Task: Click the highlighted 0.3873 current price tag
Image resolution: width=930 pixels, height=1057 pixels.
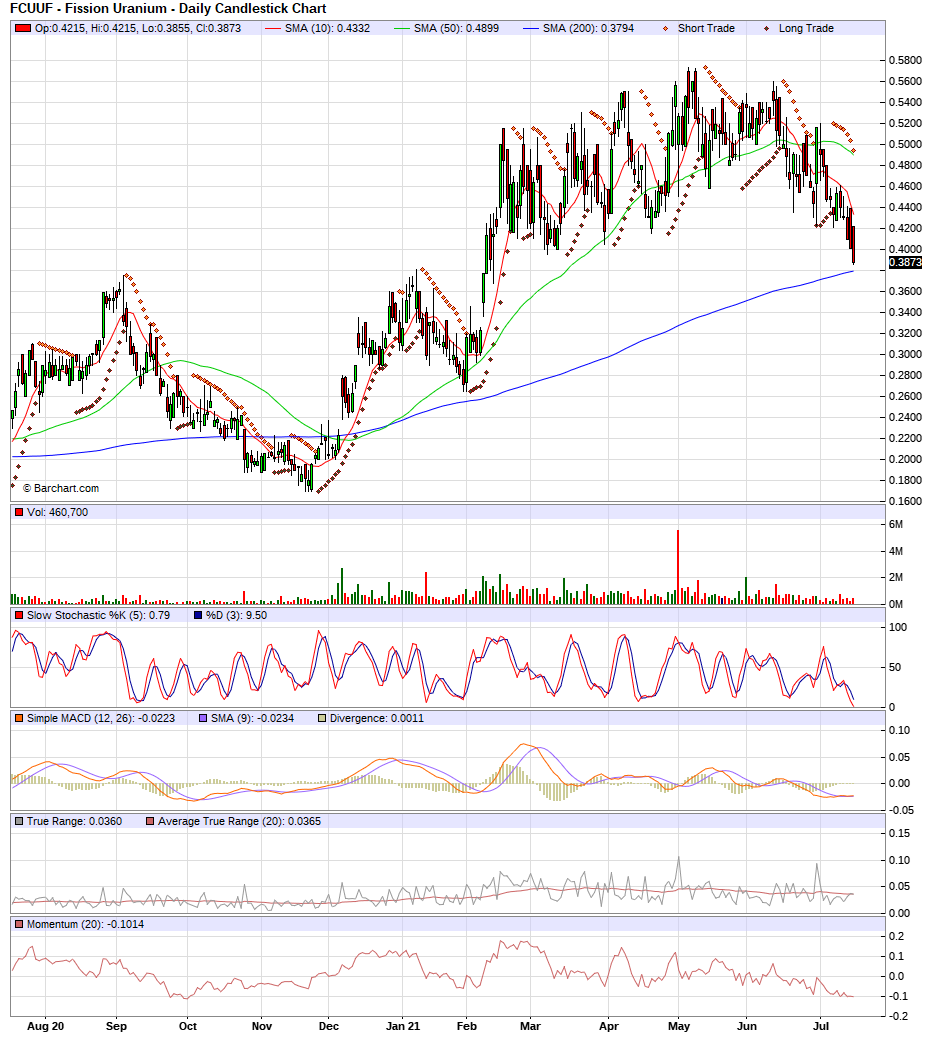Action: tap(905, 262)
